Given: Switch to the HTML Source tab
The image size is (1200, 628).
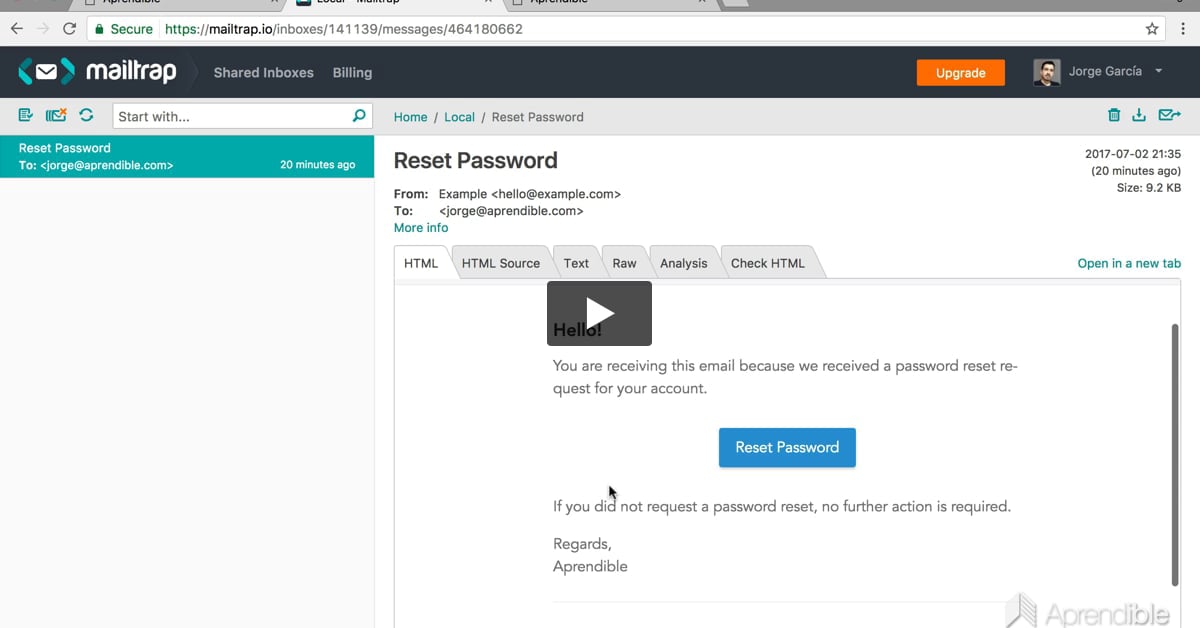Looking at the screenshot, I should [x=500, y=263].
